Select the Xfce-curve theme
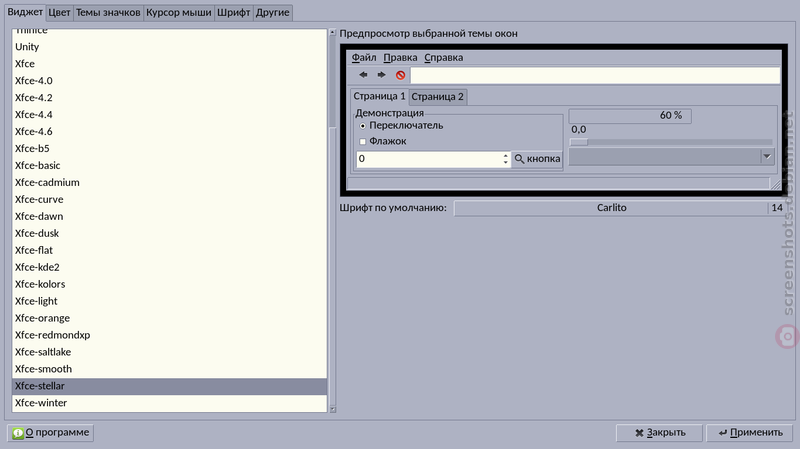The height and width of the screenshot is (449, 800). tap(169, 199)
